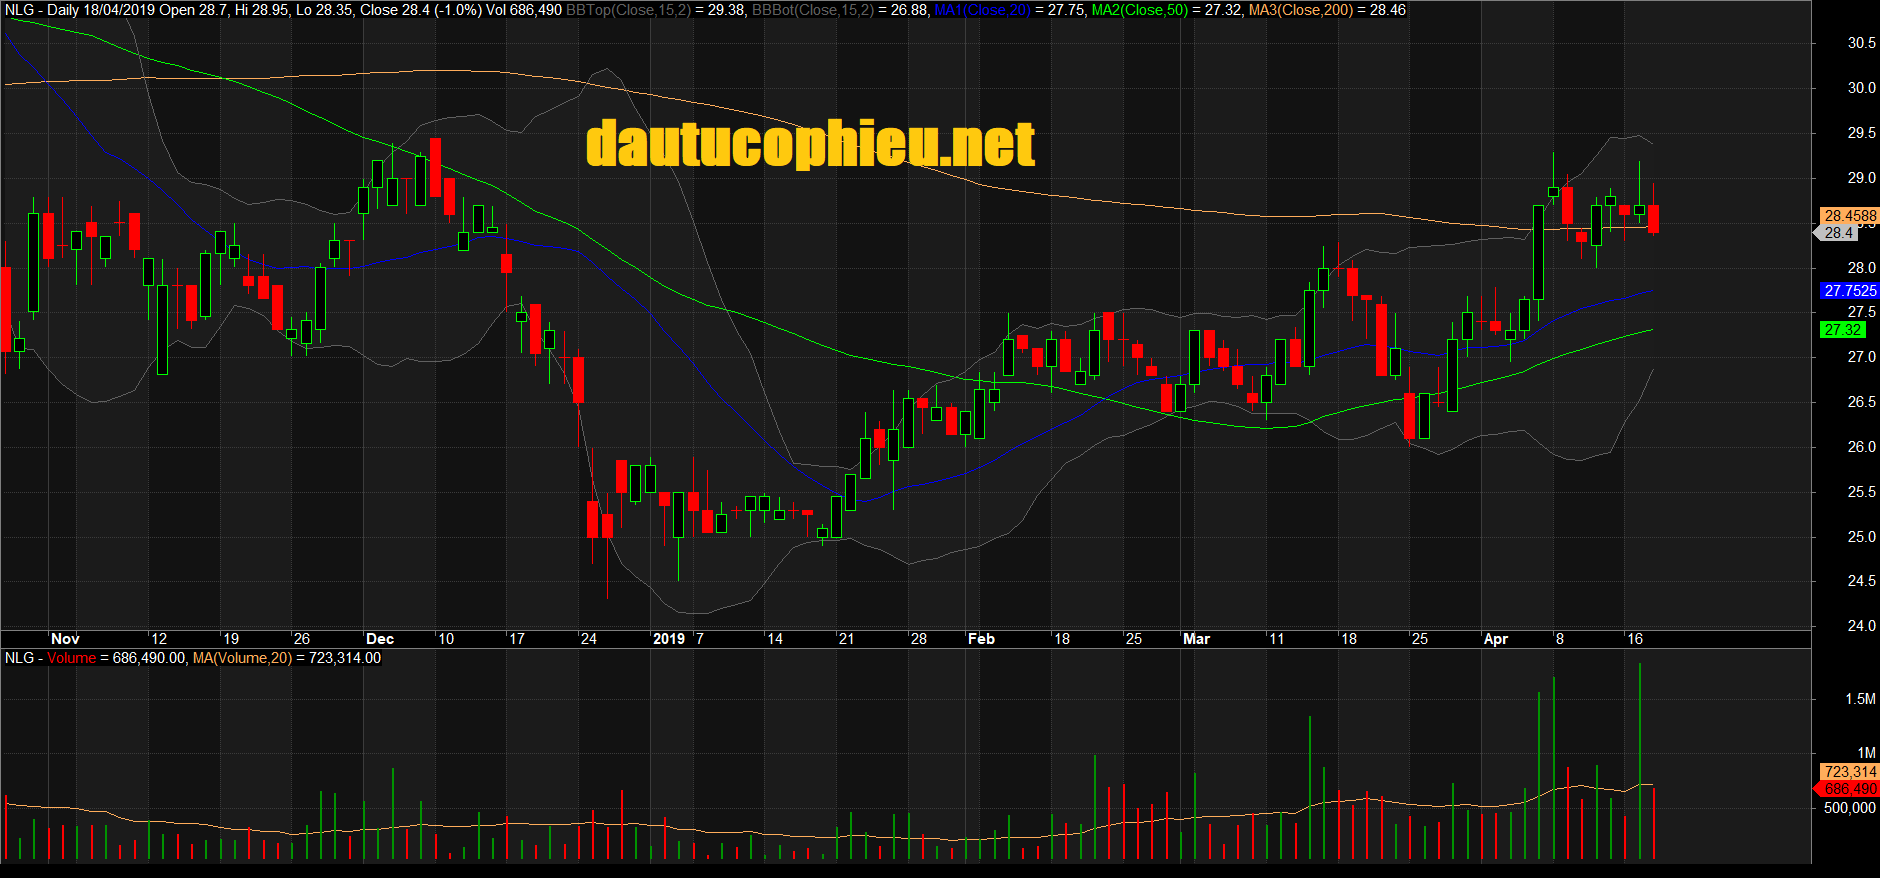
Task: Click the blue 27.7525 price tag
Action: coord(1849,291)
